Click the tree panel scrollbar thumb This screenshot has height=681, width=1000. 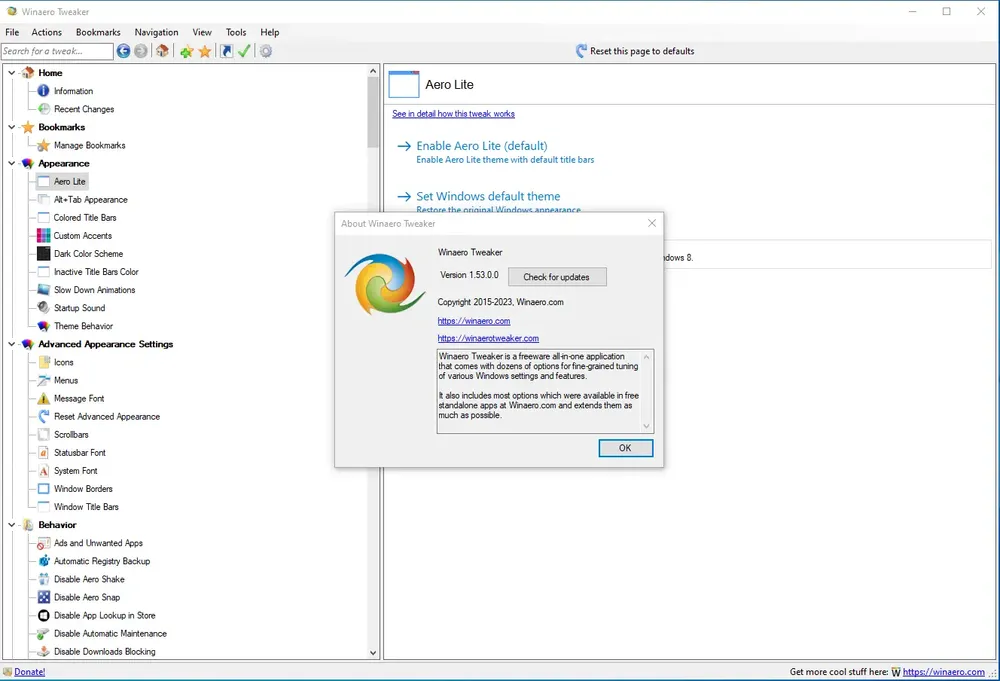tap(373, 112)
